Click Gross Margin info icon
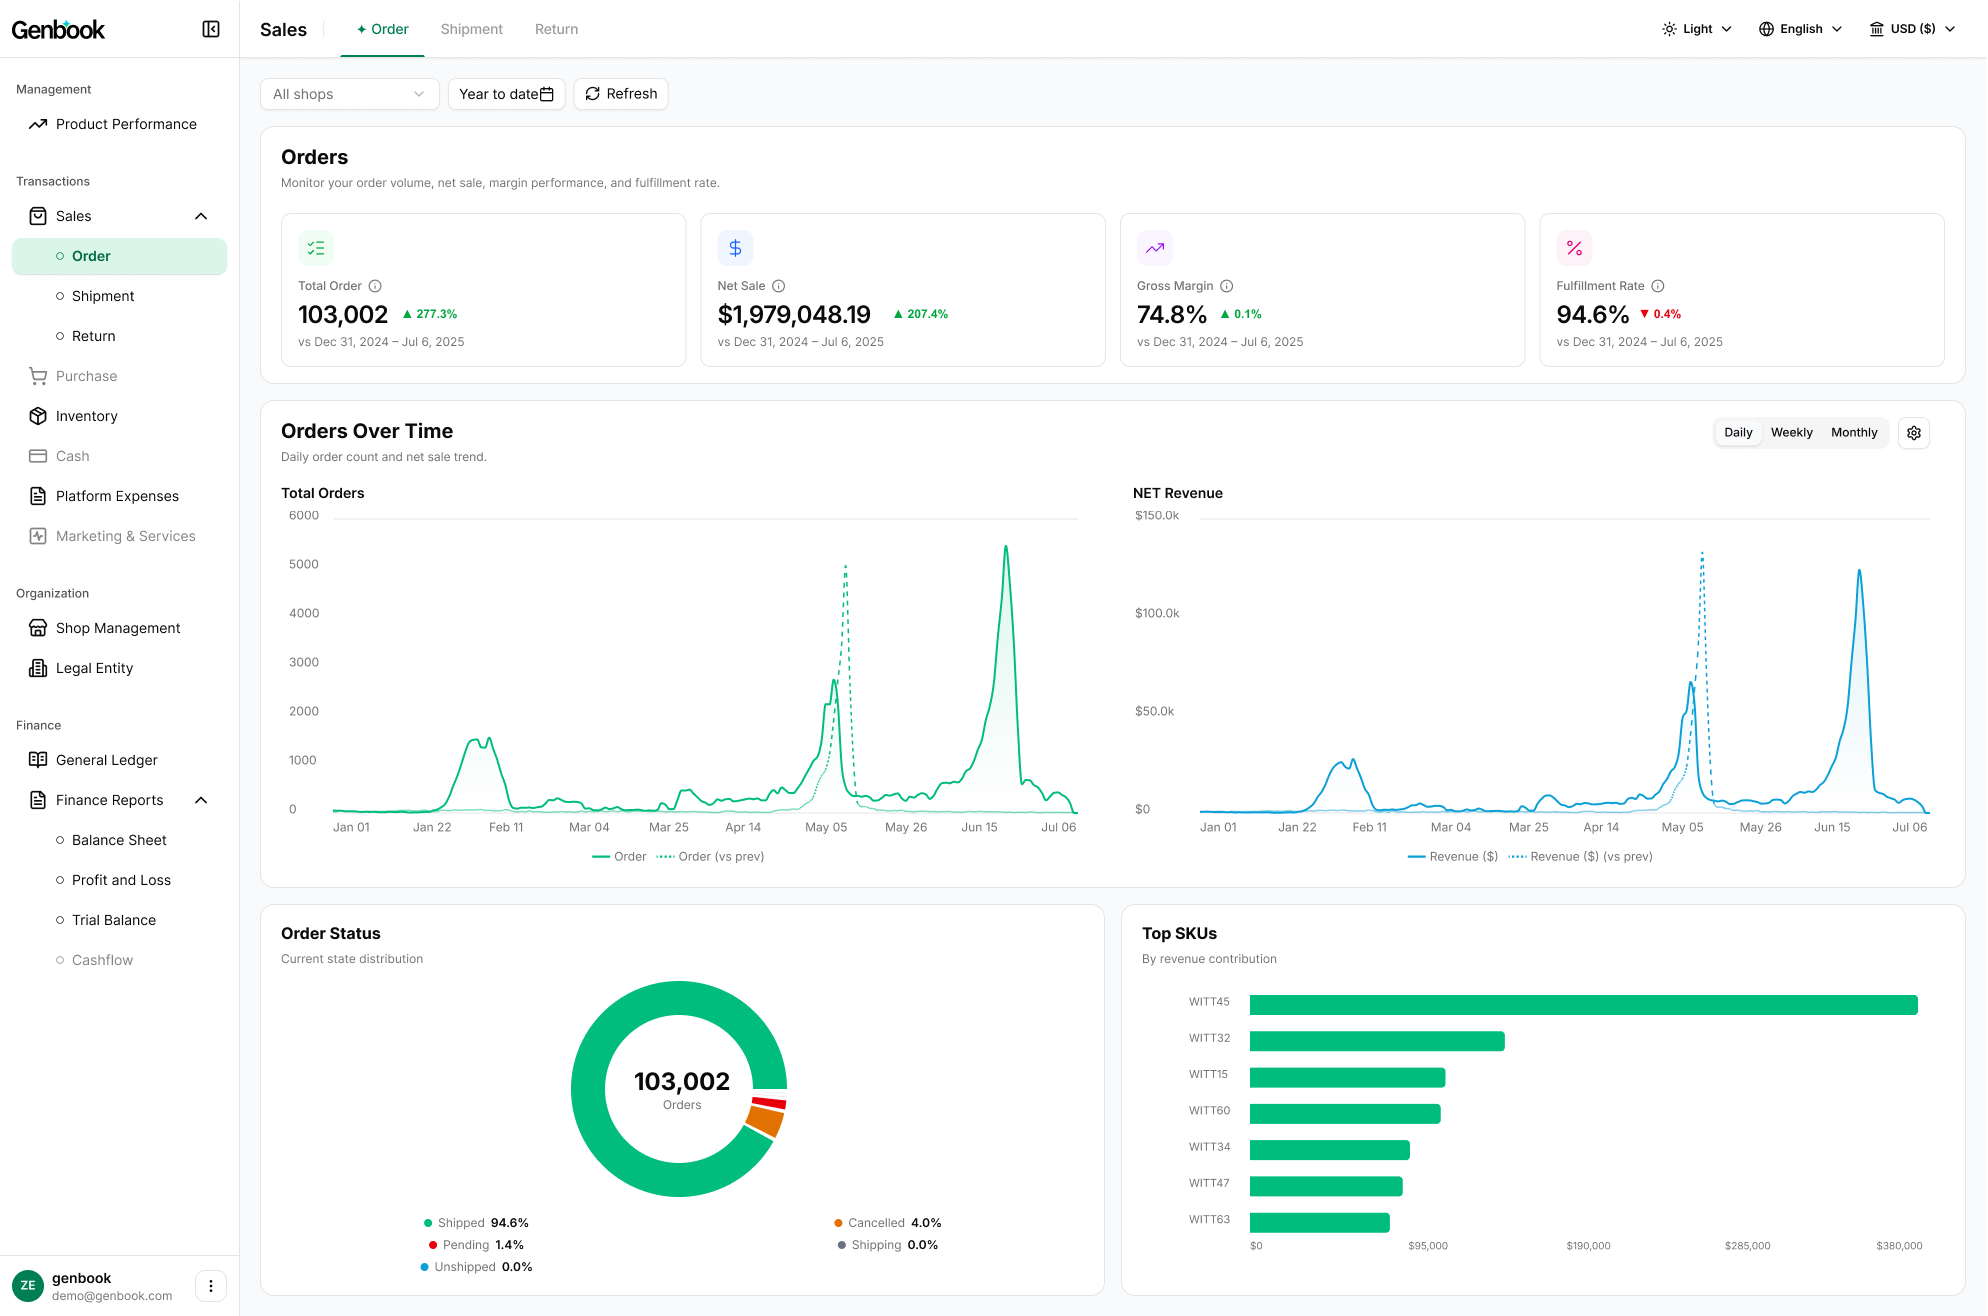1988x1316 pixels. click(1226, 286)
